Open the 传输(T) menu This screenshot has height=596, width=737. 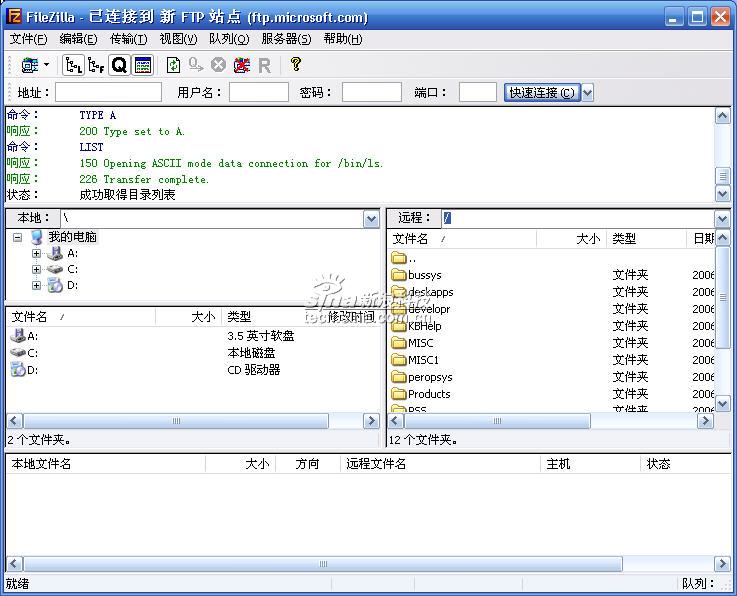[x=128, y=39]
